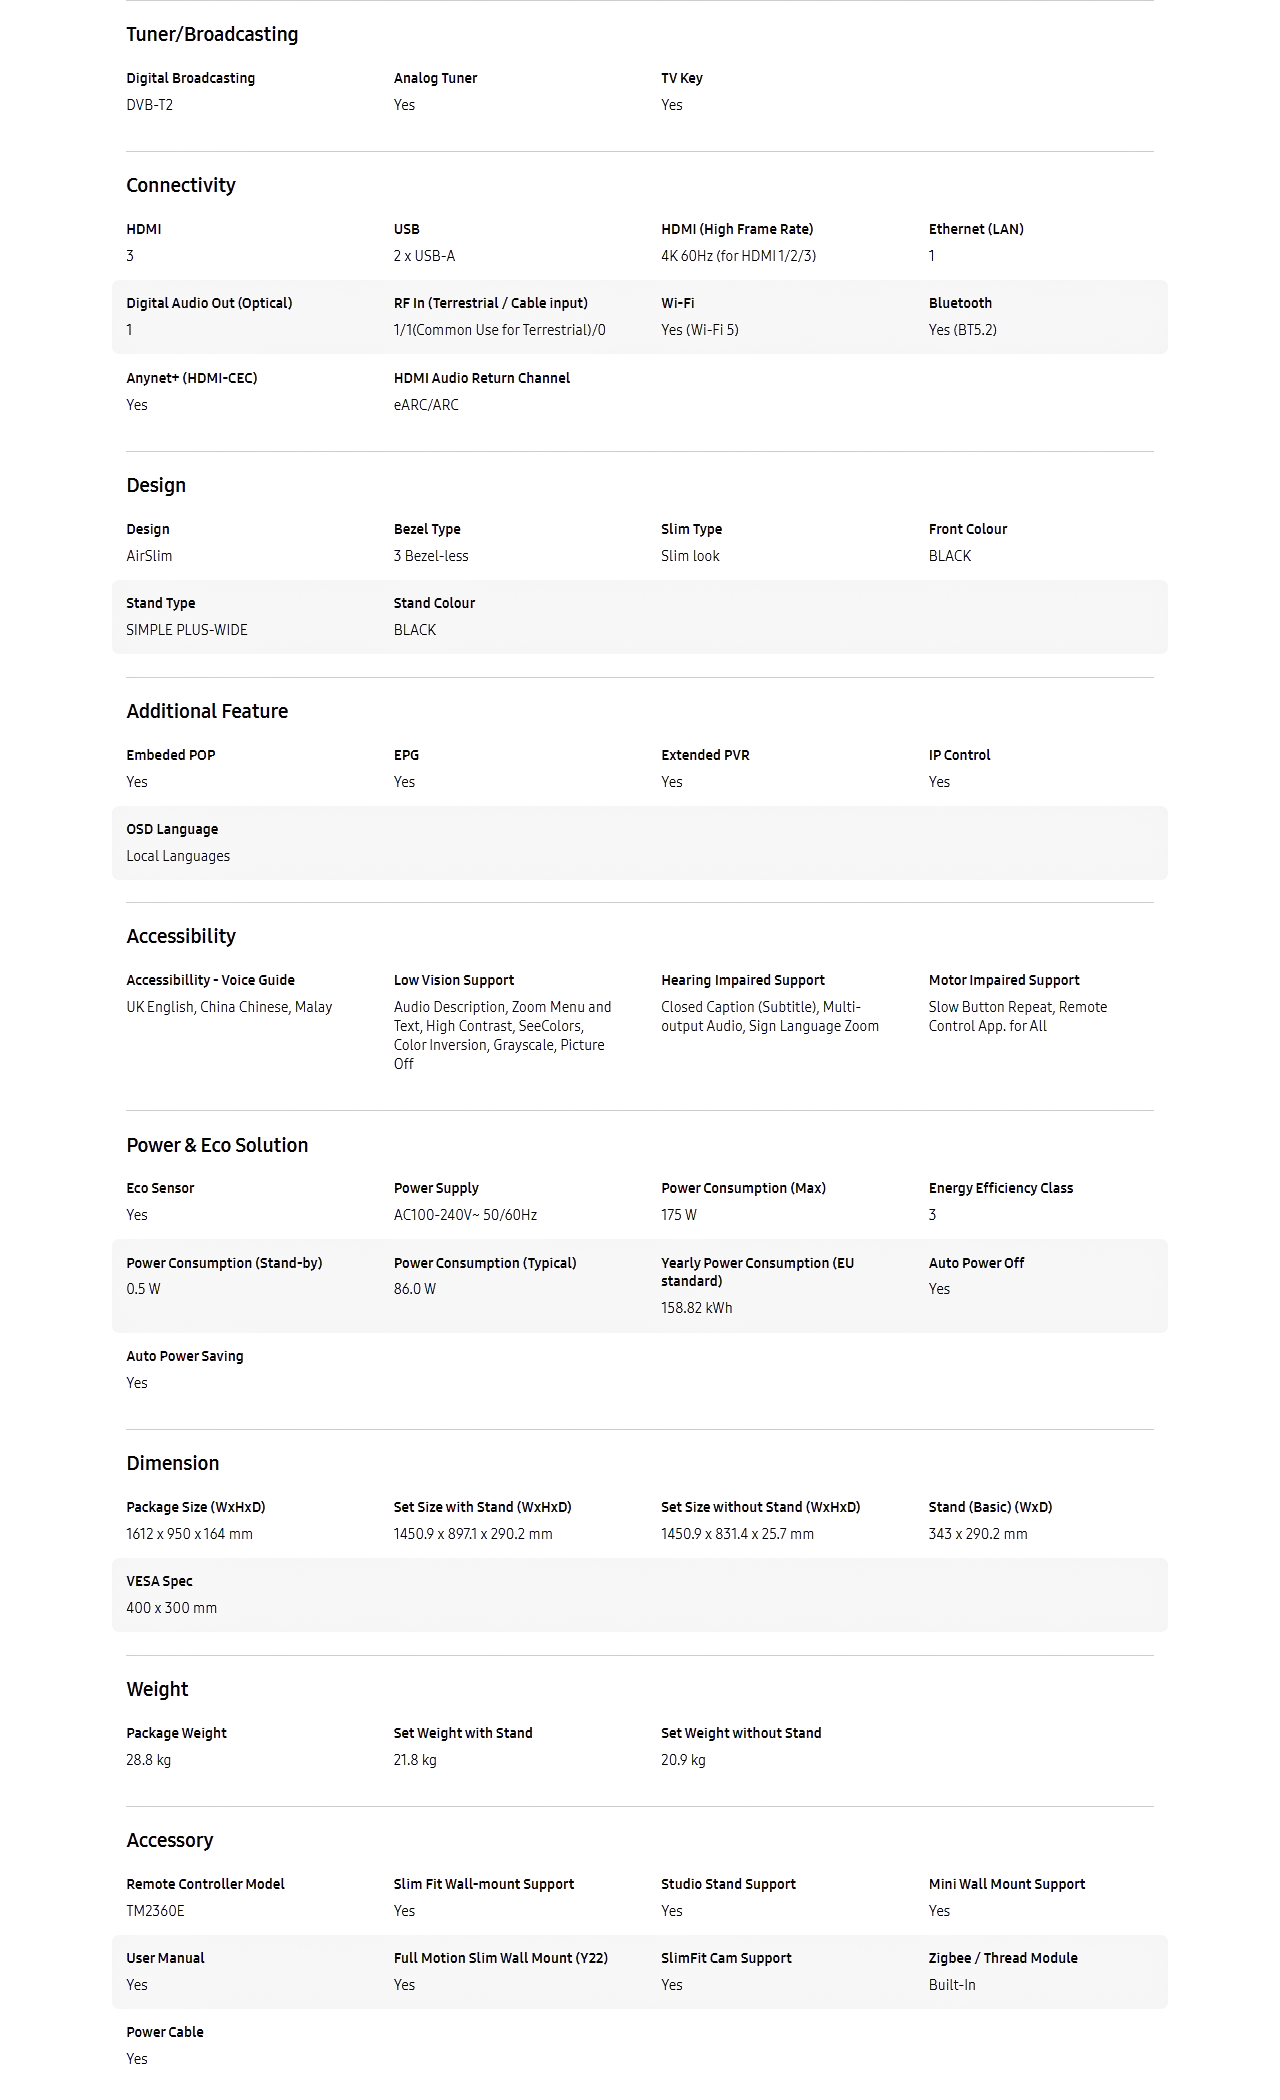Click the Energy Efficiency Class label

pyautogui.click(x=1001, y=1188)
